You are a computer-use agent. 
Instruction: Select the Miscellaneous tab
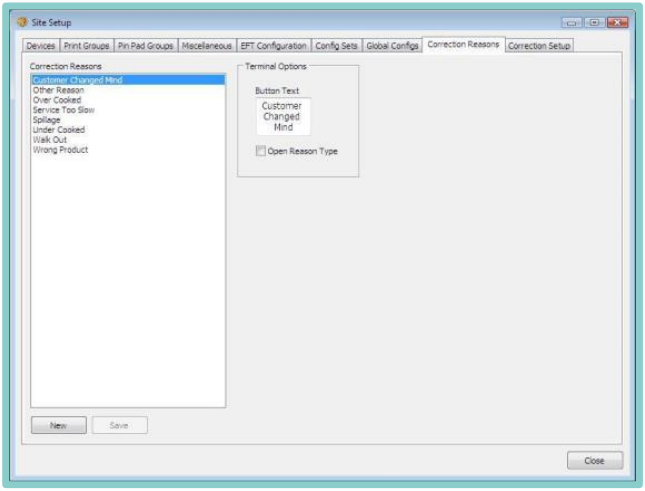click(207, 46)
